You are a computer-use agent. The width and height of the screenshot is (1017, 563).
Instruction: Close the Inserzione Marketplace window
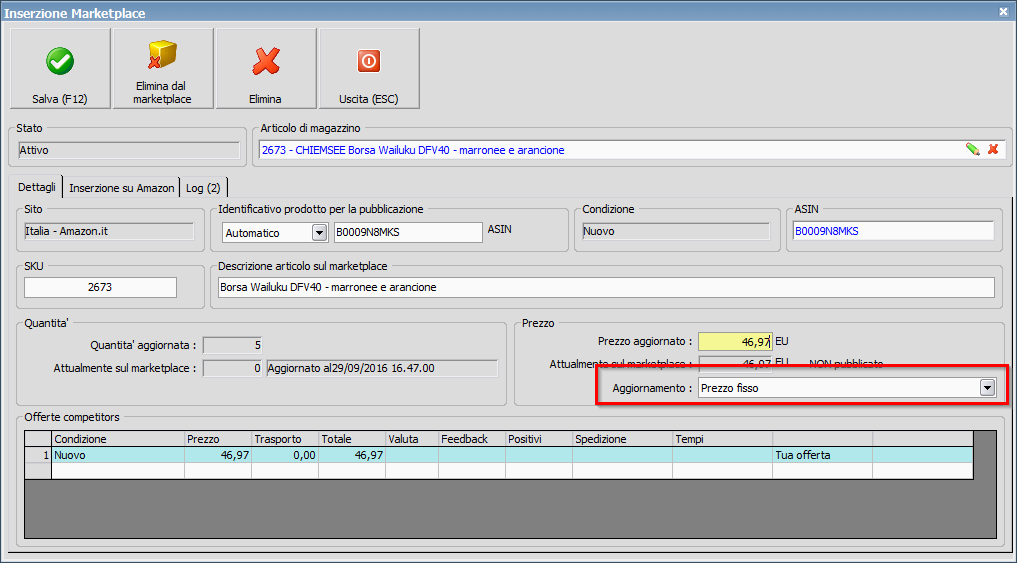[x=1003, y=12]
